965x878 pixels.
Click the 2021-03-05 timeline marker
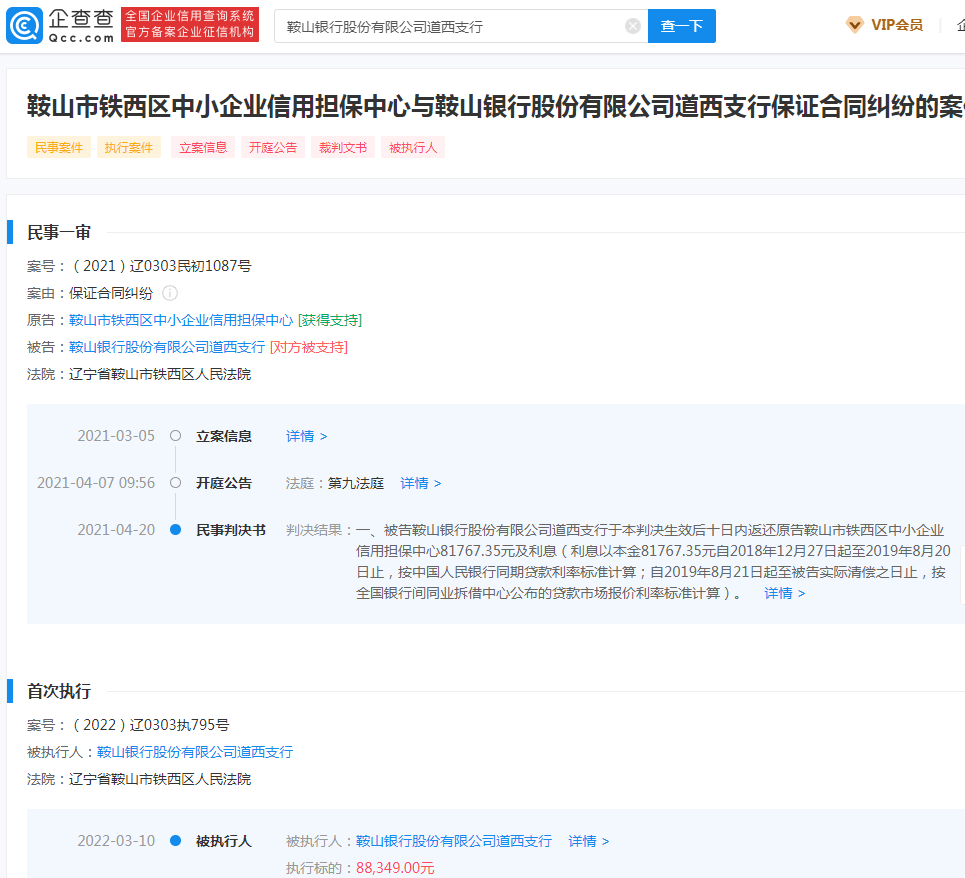pos(175,436)
